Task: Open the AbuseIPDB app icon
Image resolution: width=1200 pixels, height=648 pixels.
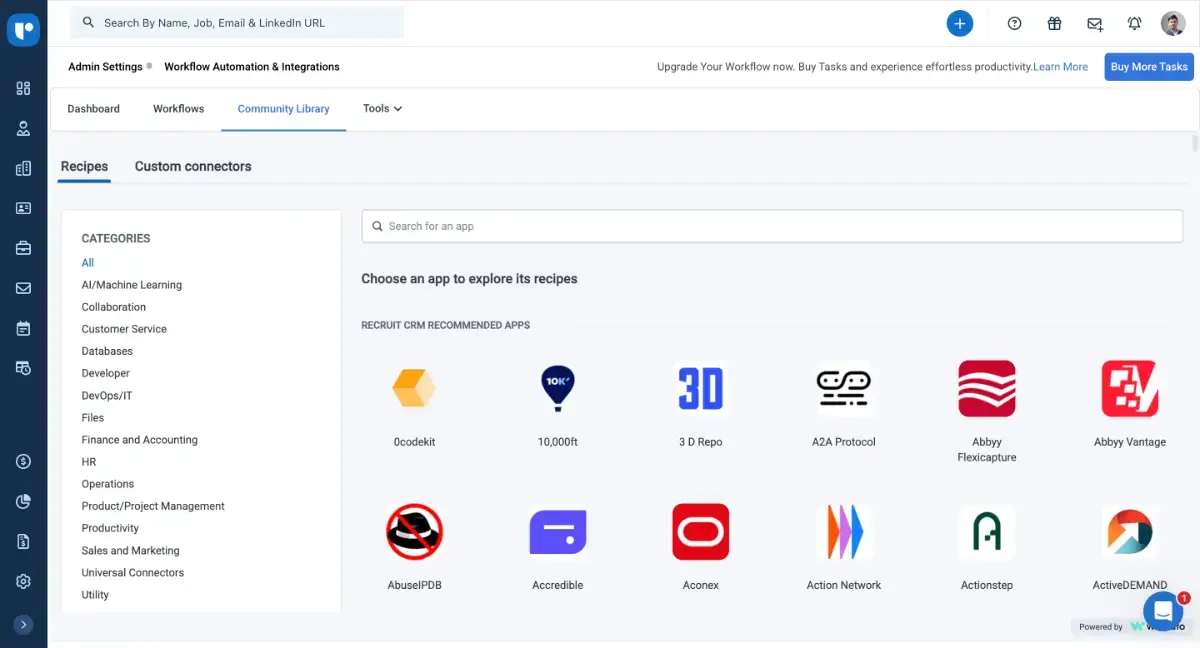Action: [414, 532]
